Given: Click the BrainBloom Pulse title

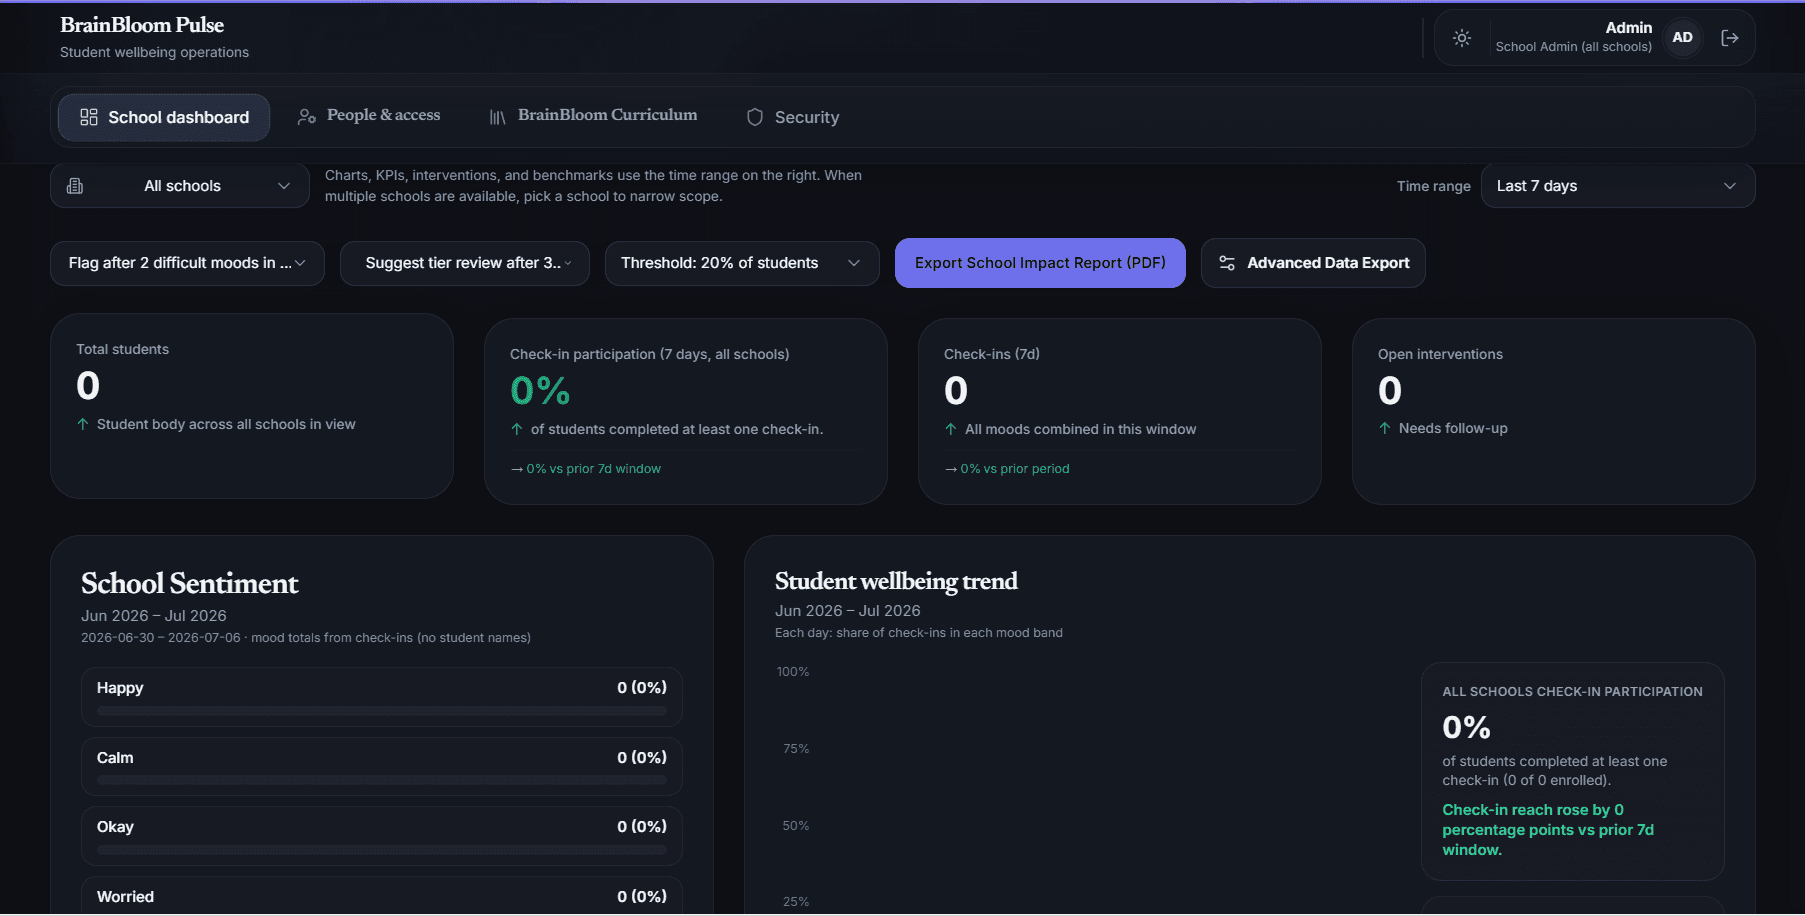Looking at the screenshot, I should coord(142,25).
